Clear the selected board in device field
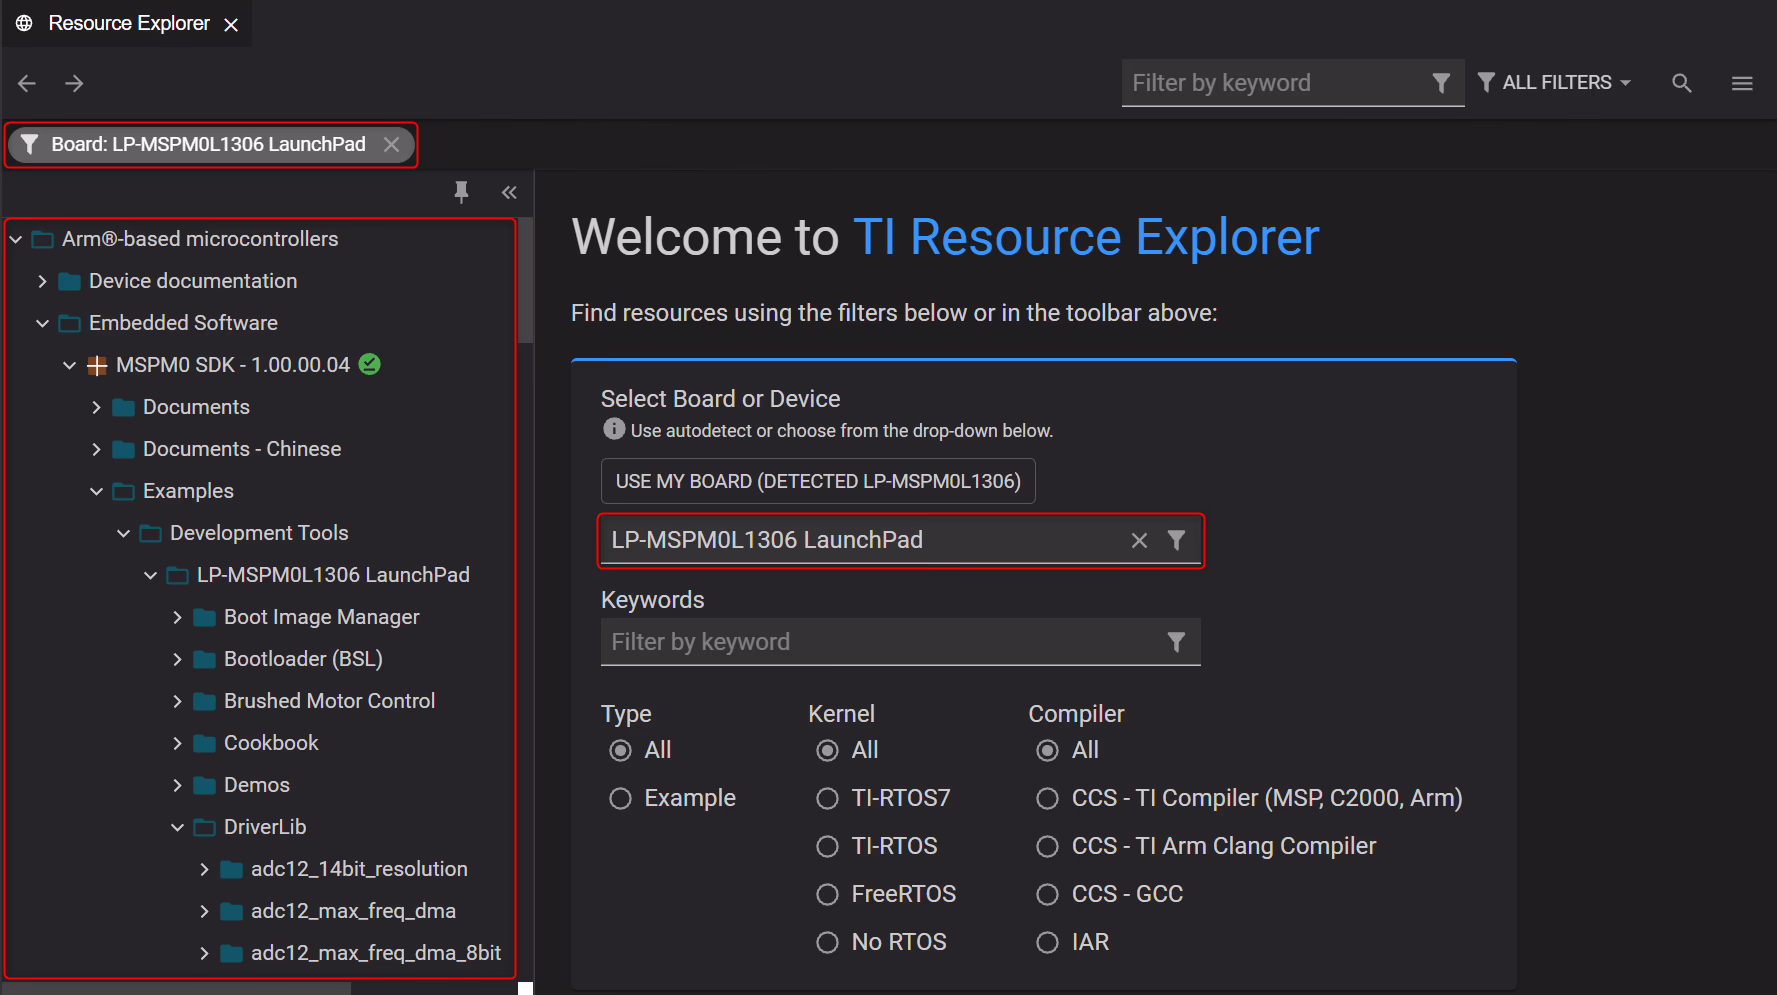This screenshot has width=1777, height=995. [1139, 541]
